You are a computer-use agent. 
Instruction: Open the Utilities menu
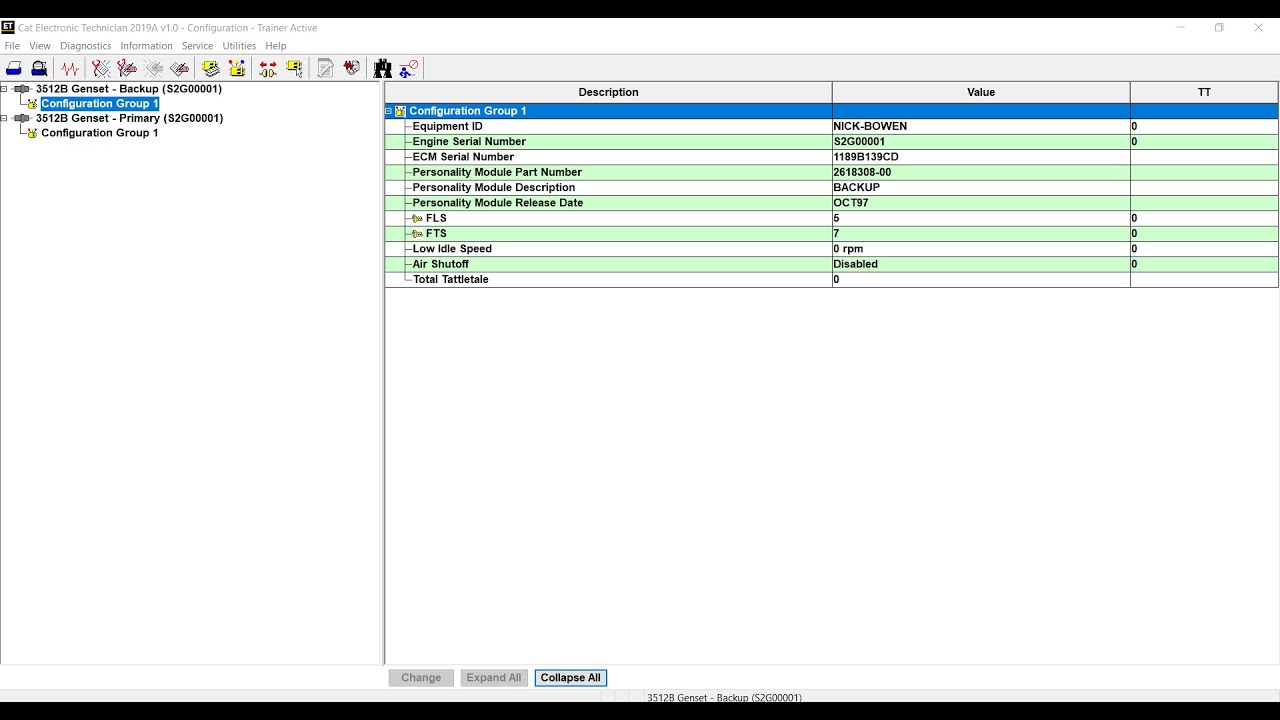239,46
